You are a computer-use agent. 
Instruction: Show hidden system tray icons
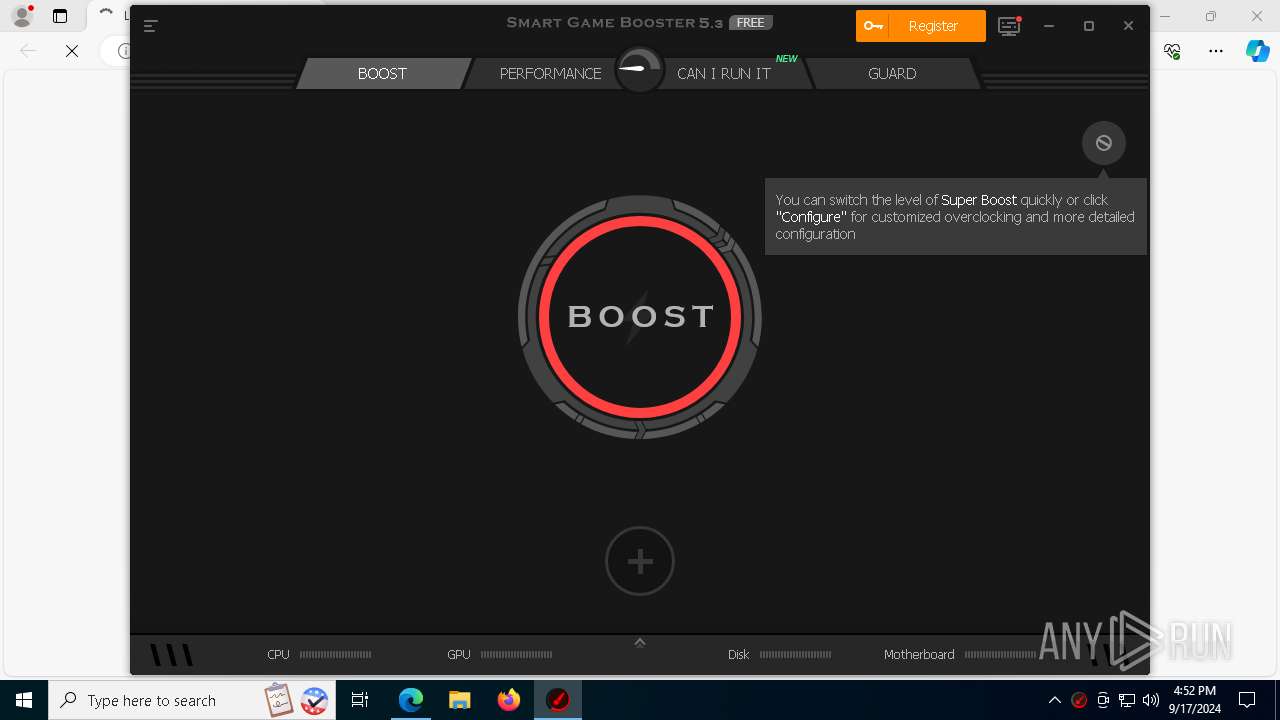click(x=1054, y=700)
